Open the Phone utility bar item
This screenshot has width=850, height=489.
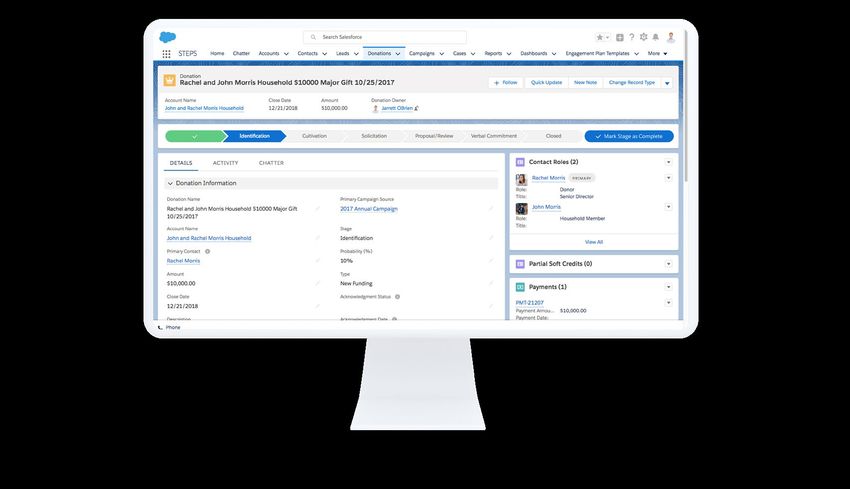(x=169, y=327)
